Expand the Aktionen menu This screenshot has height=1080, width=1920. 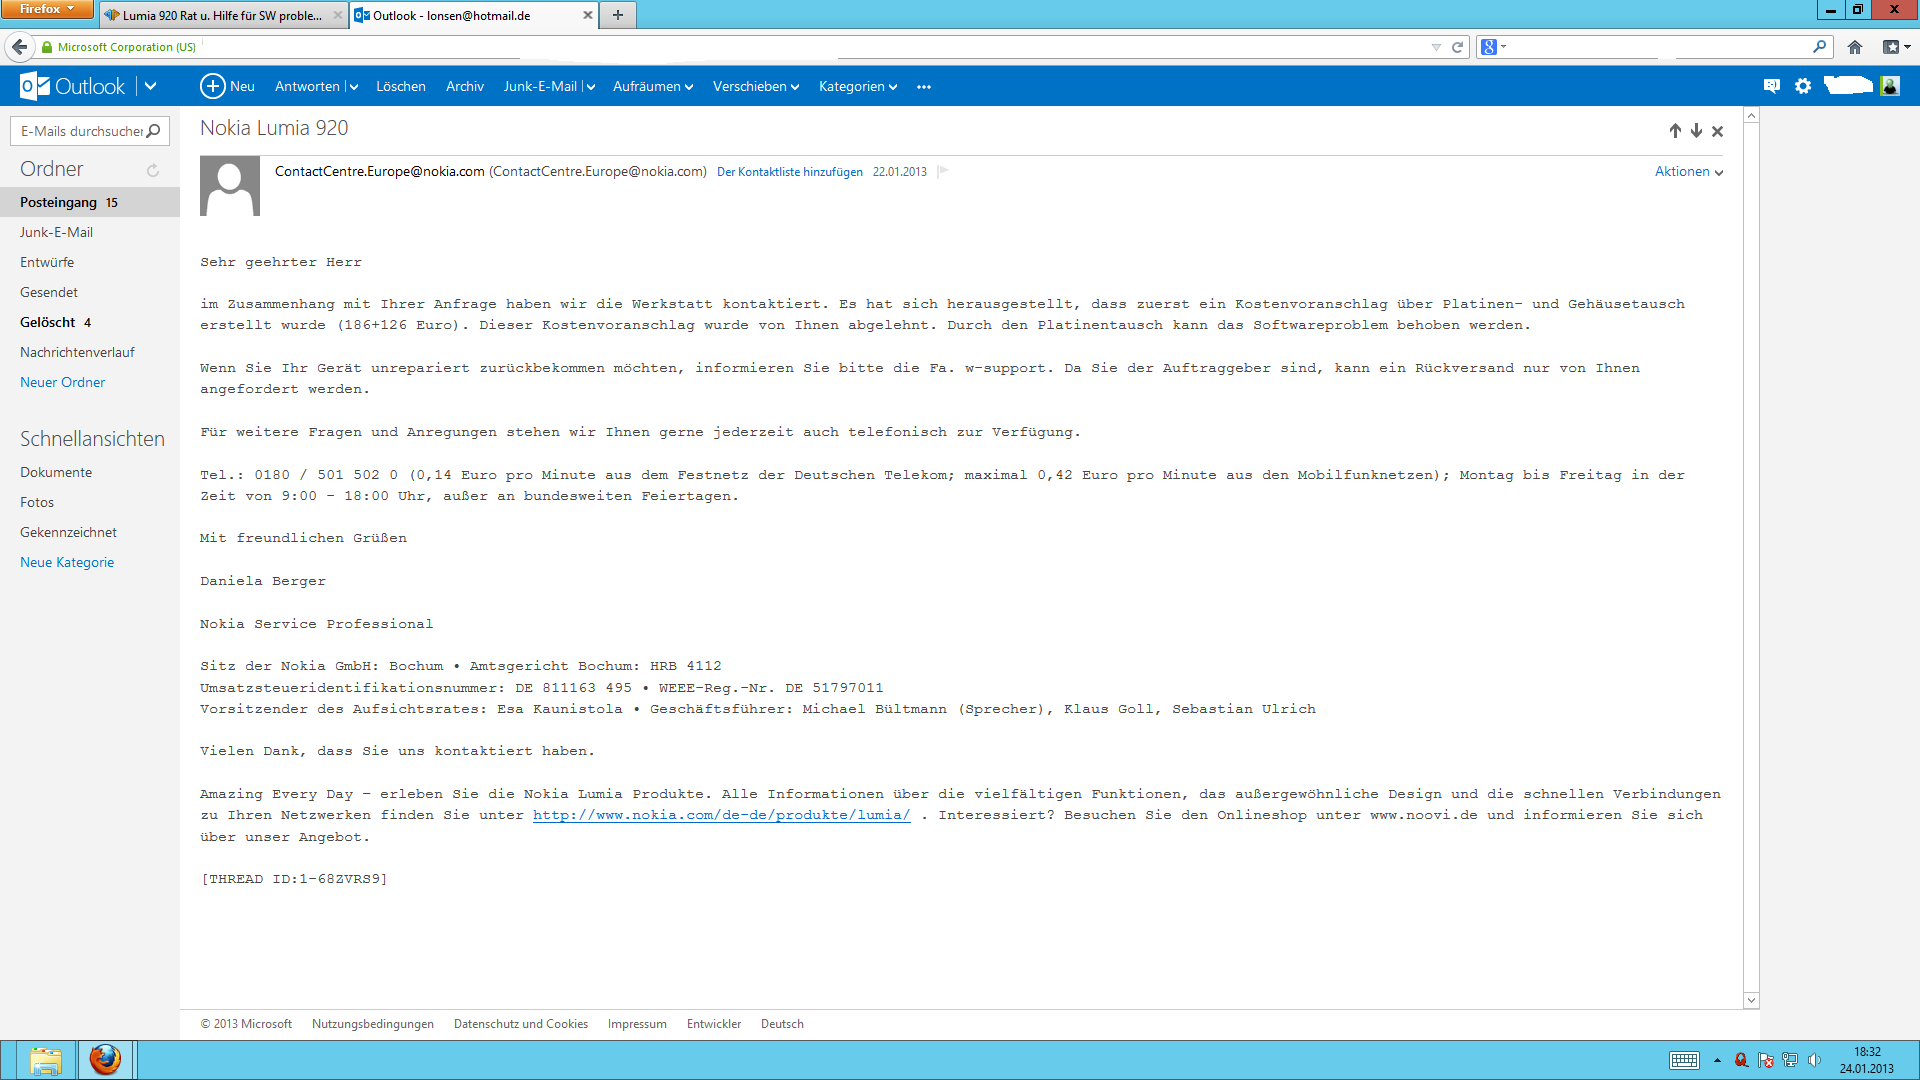pyautogui.click(x=1688, y=172)
